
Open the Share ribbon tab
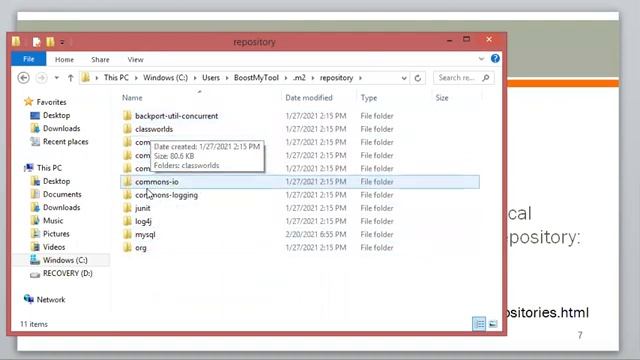coord(100,60)
